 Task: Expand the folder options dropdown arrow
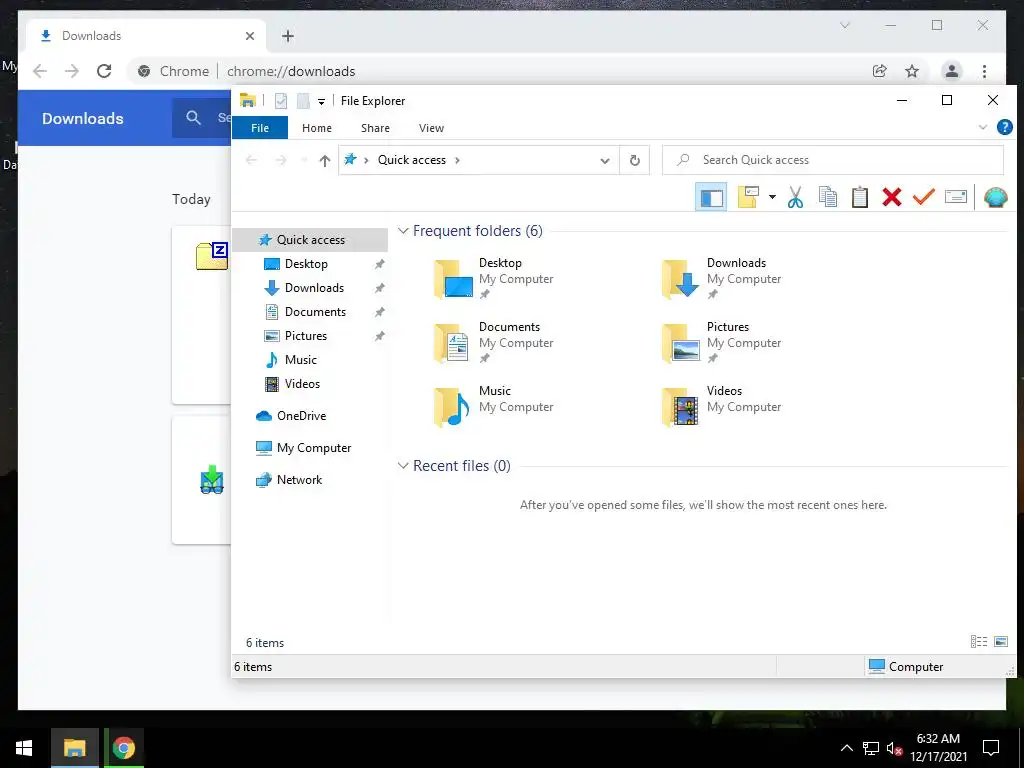coord(772,197)
